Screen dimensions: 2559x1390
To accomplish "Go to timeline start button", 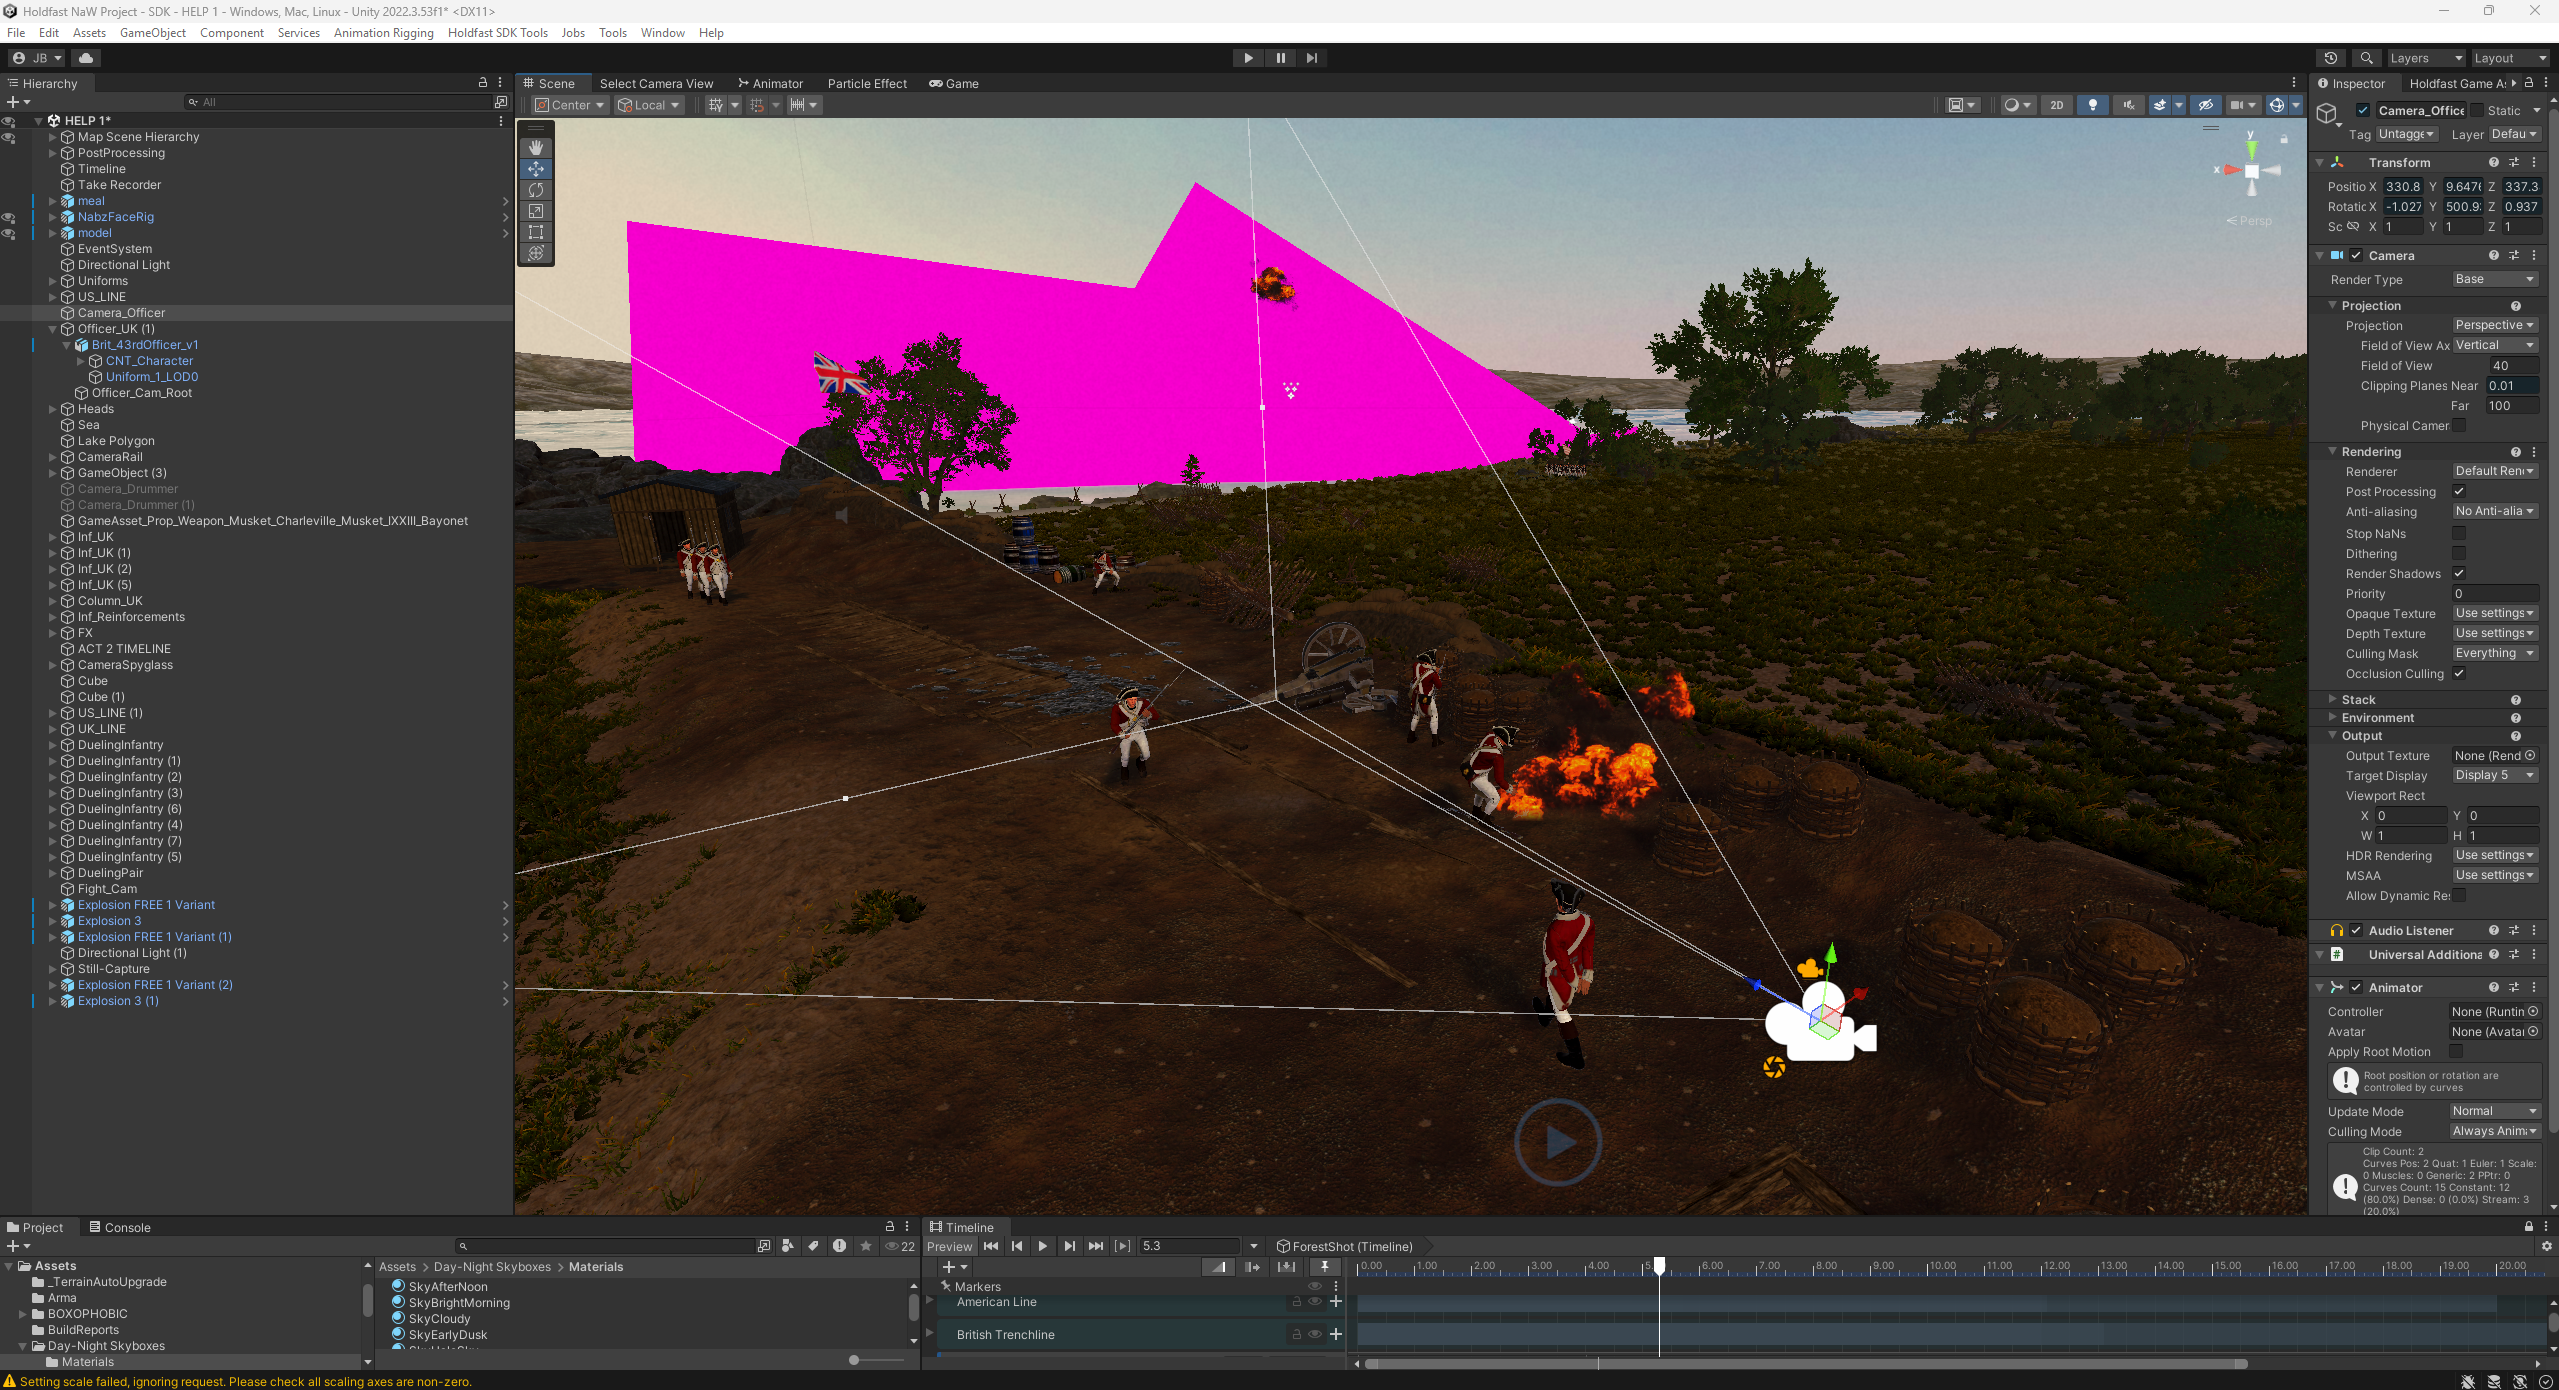I will point(990,1246).
